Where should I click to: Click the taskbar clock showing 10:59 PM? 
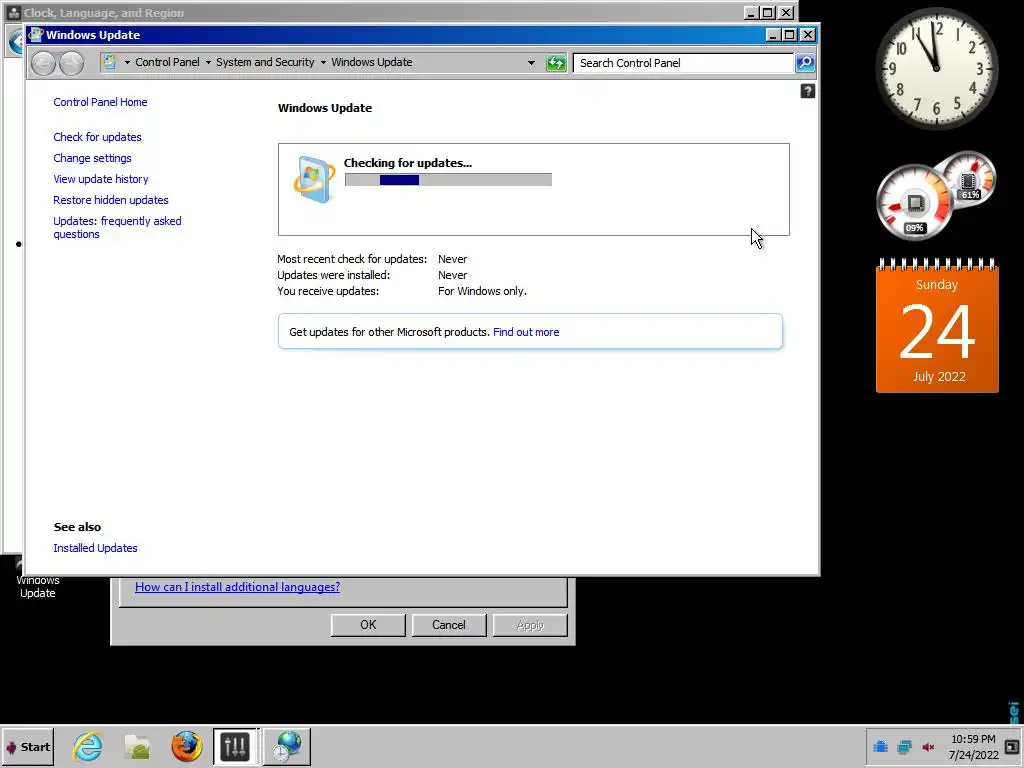pyautogui.click(x=974, y=746)
